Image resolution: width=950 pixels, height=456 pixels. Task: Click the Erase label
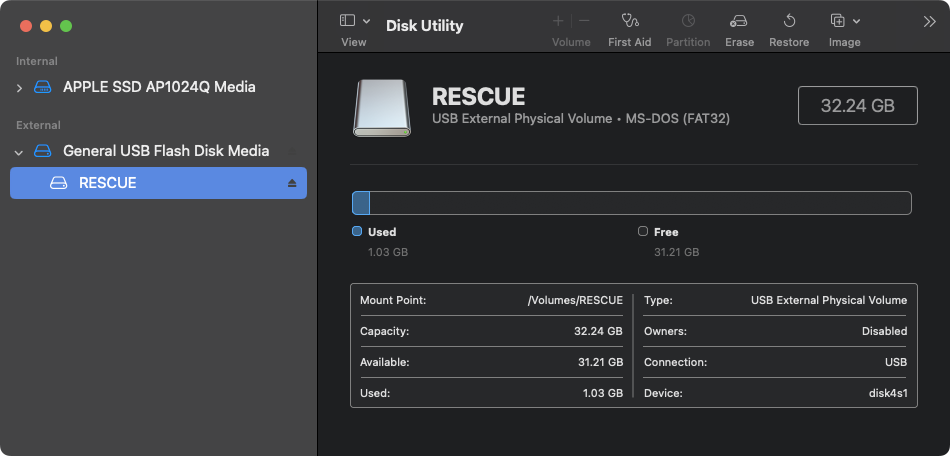[739, 42]
